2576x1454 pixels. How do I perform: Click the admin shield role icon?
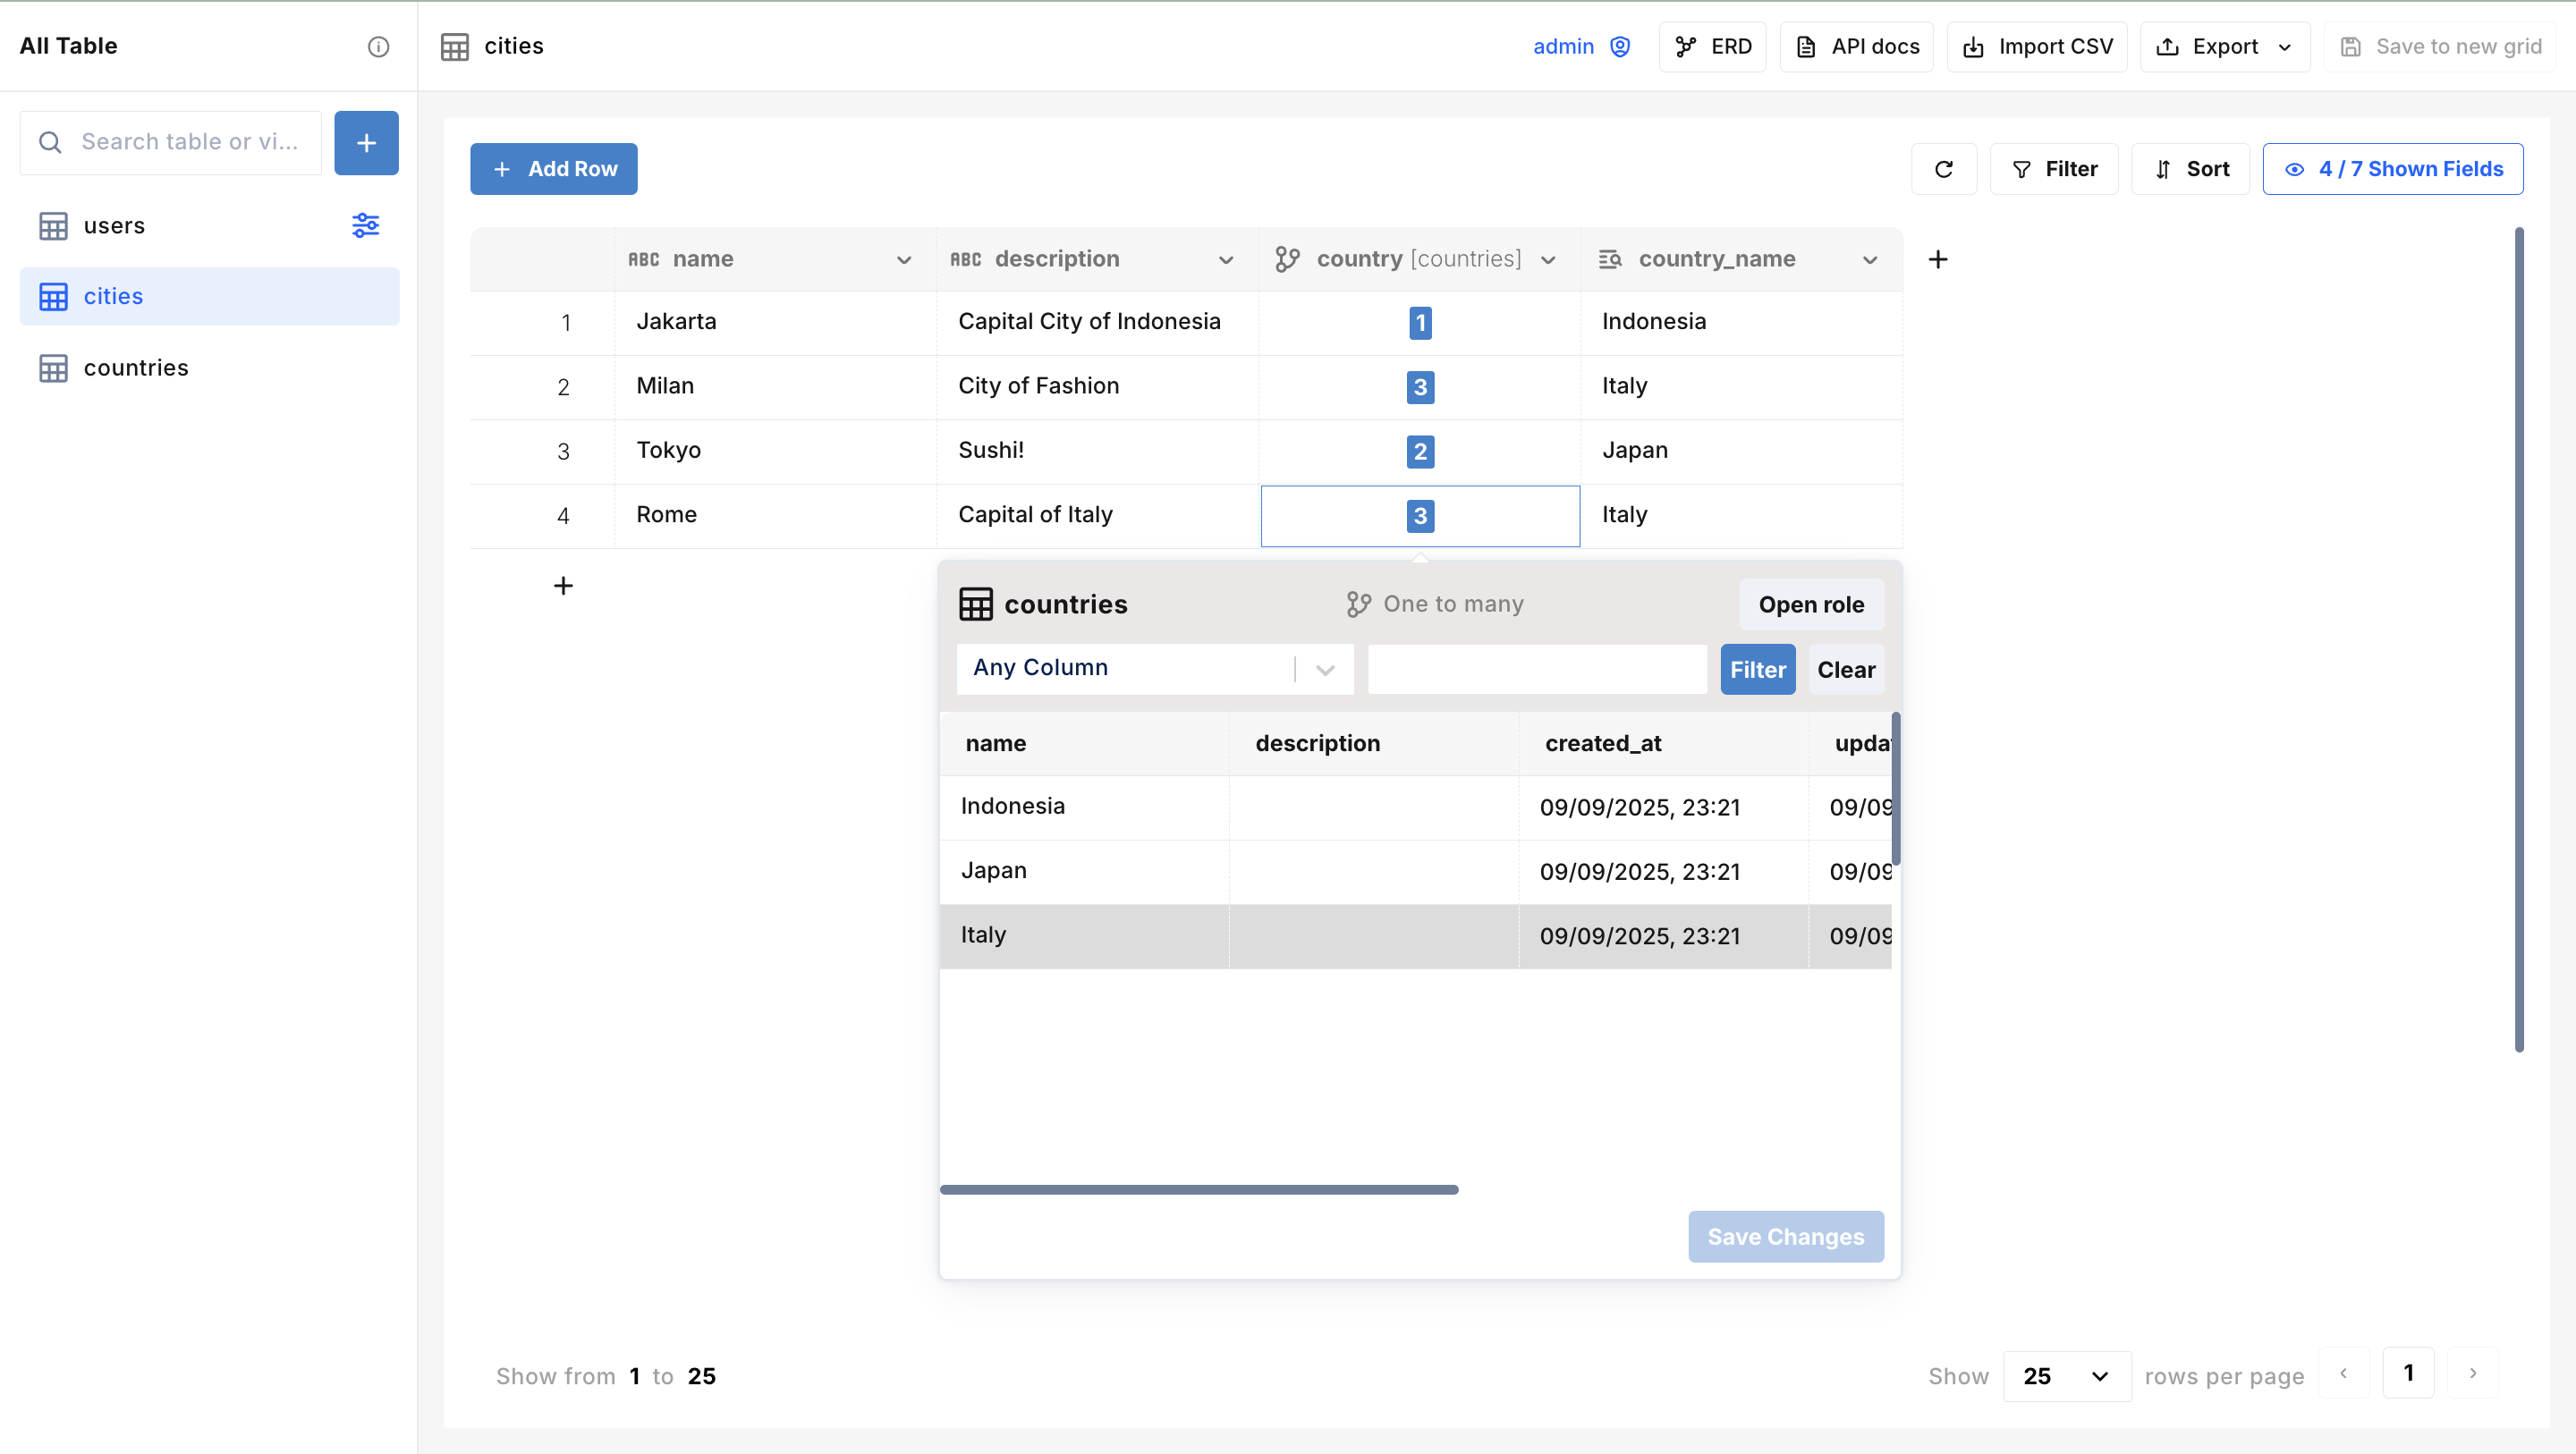pos(1620,47)
